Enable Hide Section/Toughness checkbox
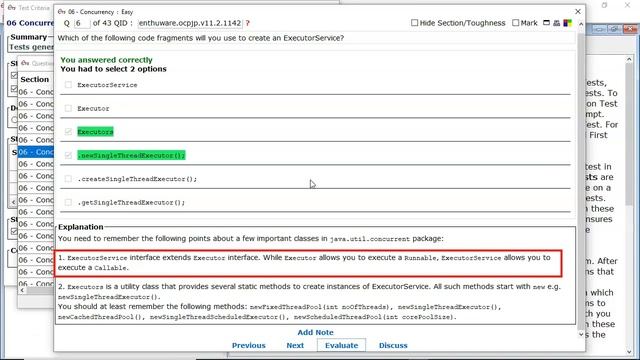 (414, 23)
